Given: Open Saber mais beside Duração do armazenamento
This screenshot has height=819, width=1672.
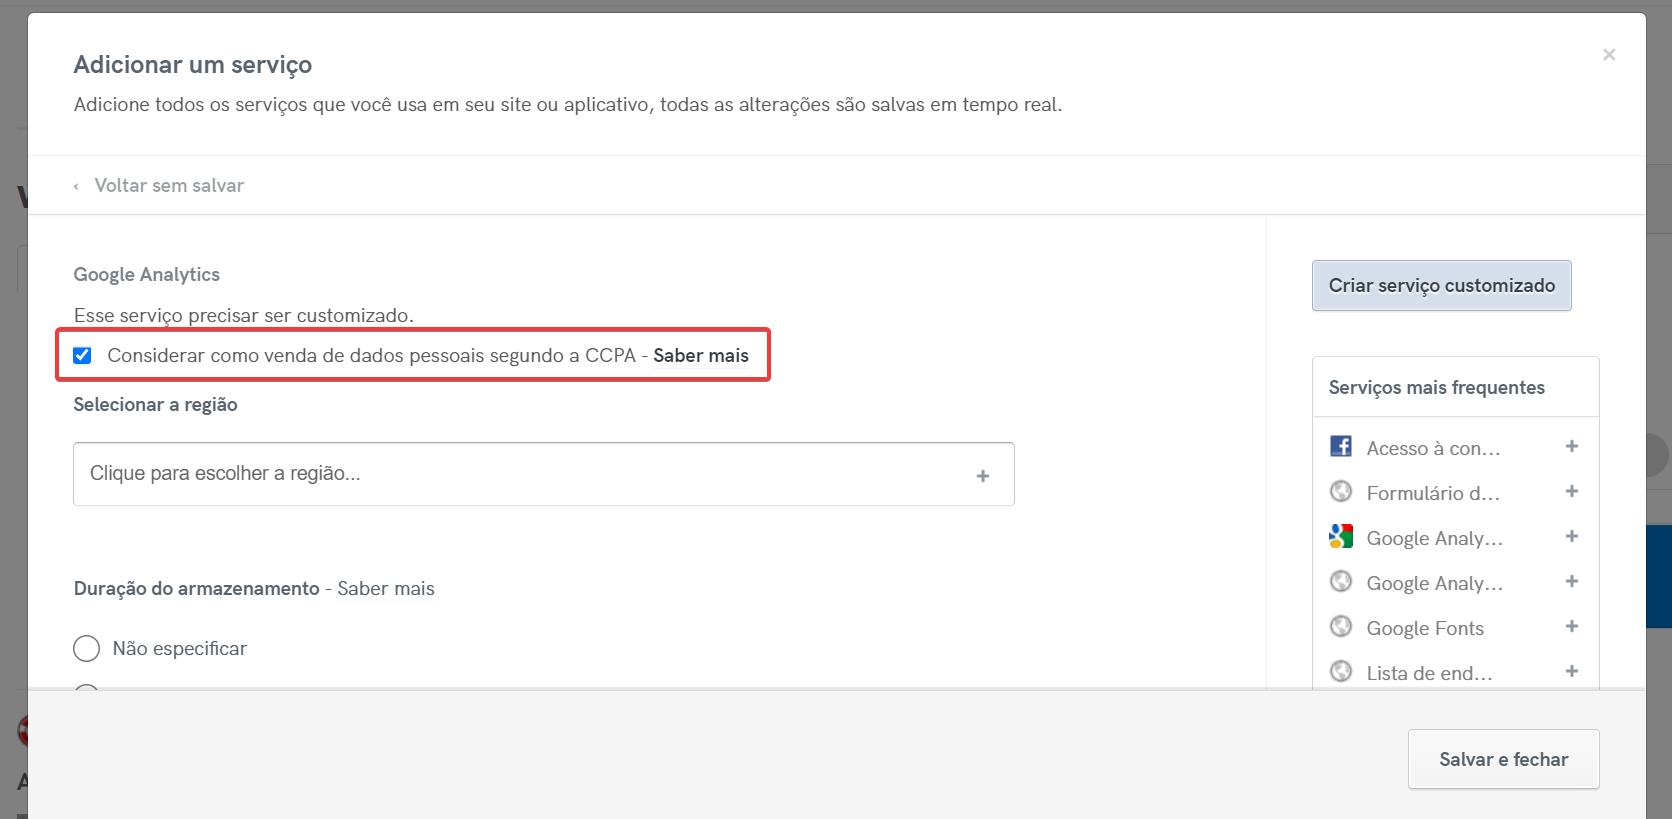Looking at the screenshot, I should (x=385, y=589).
